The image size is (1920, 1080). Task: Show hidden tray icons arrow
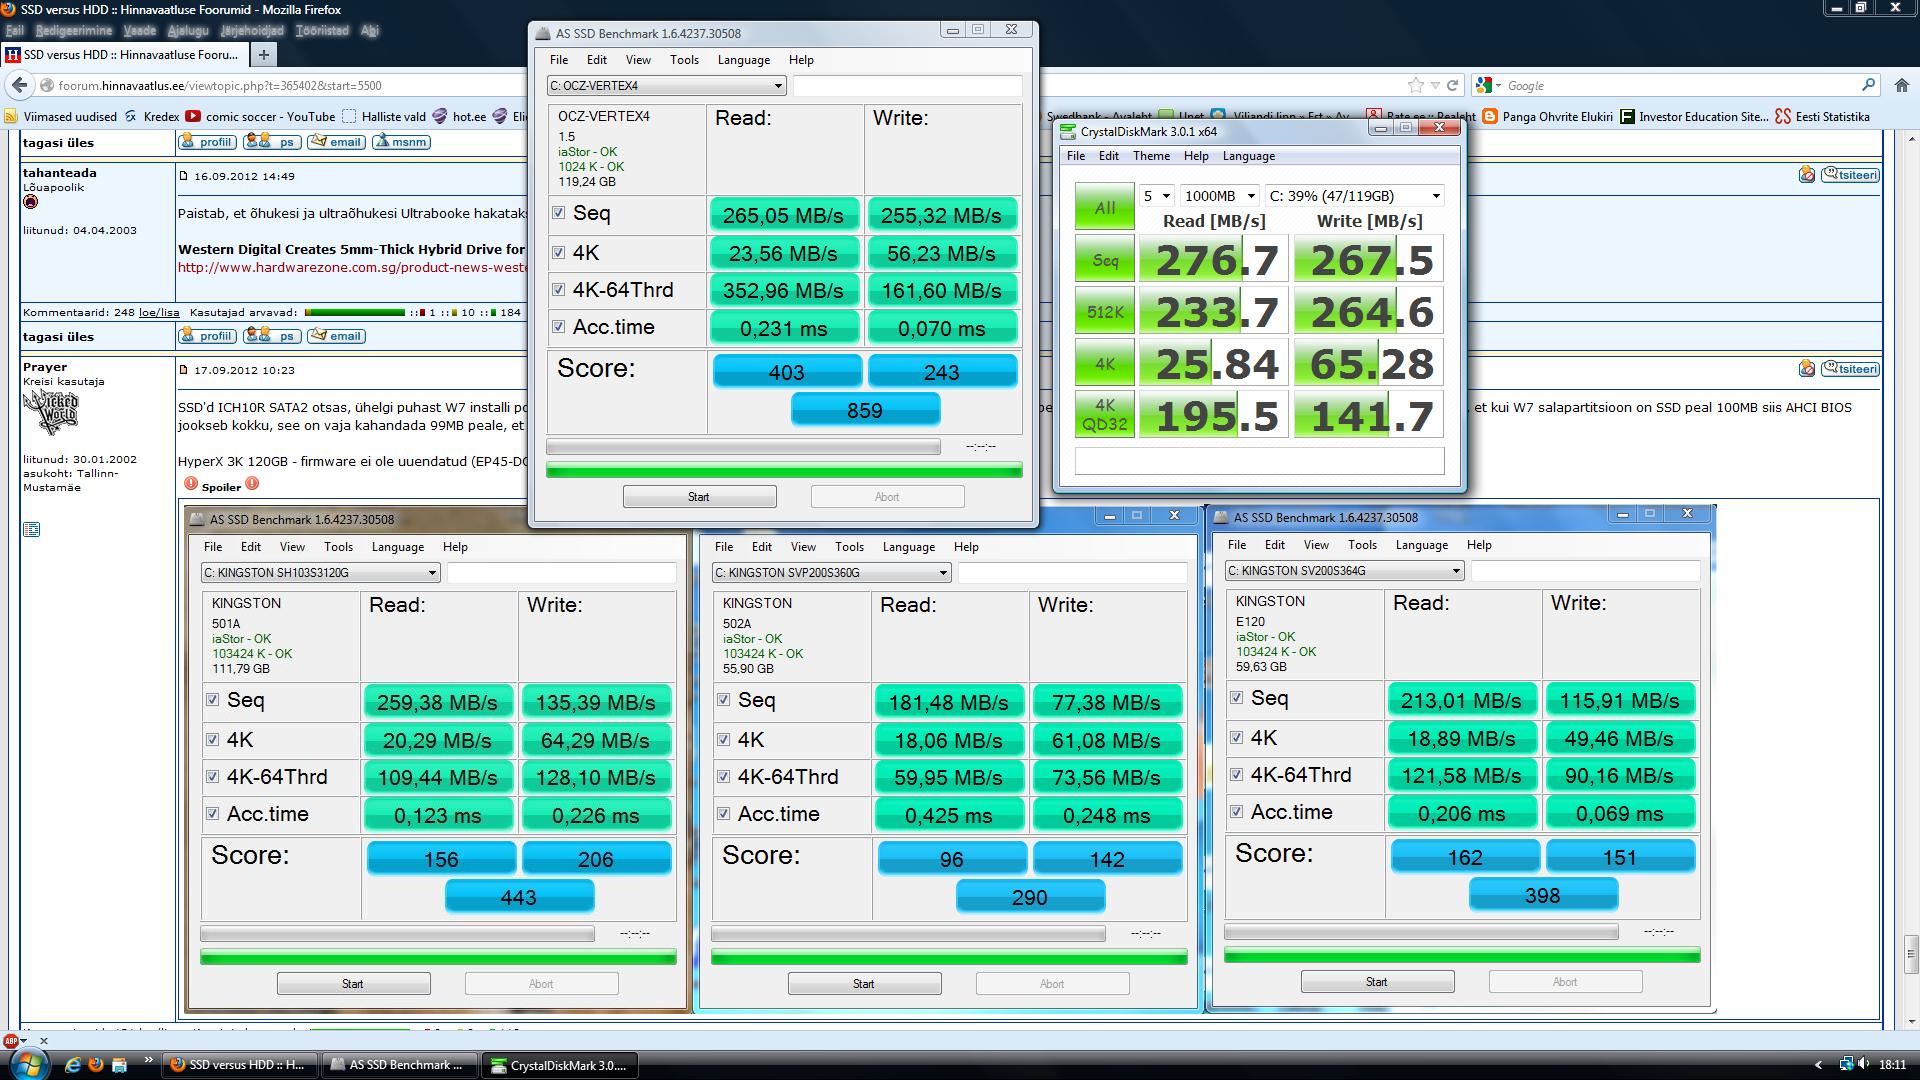pos(1818,1065)
